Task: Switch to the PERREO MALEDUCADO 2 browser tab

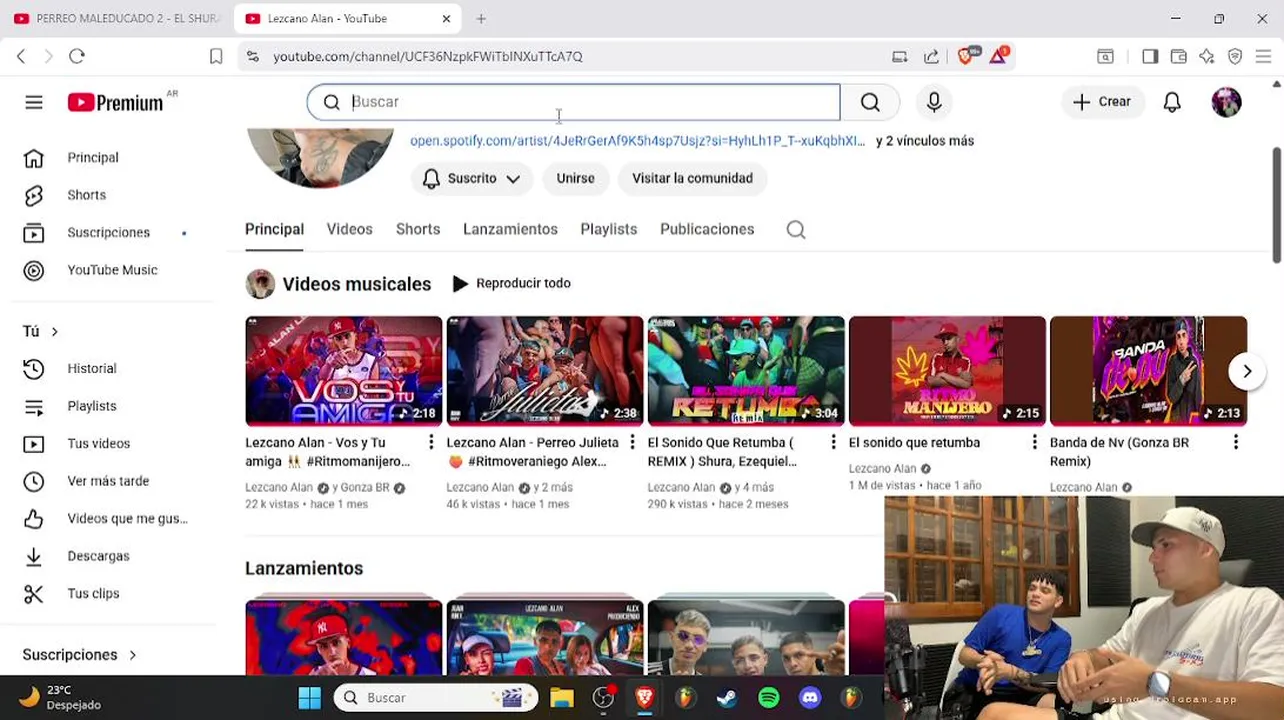Action: coord(117,19)
